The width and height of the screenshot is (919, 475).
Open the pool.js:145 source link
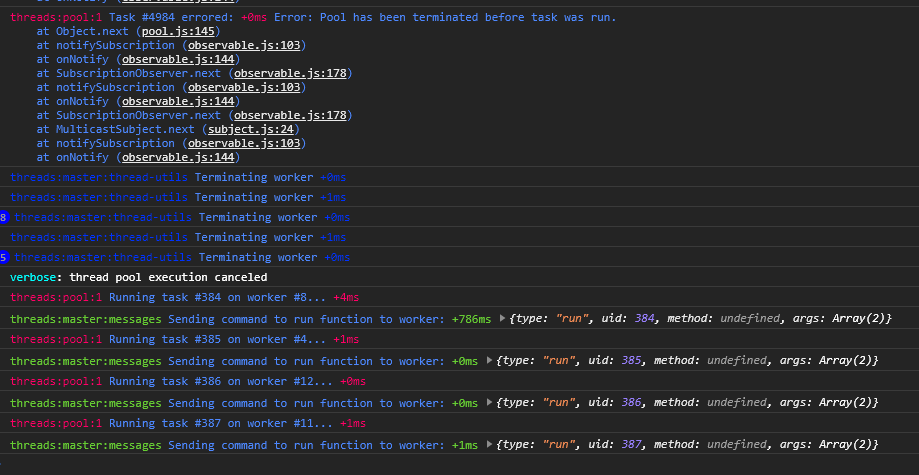(178, 31)
